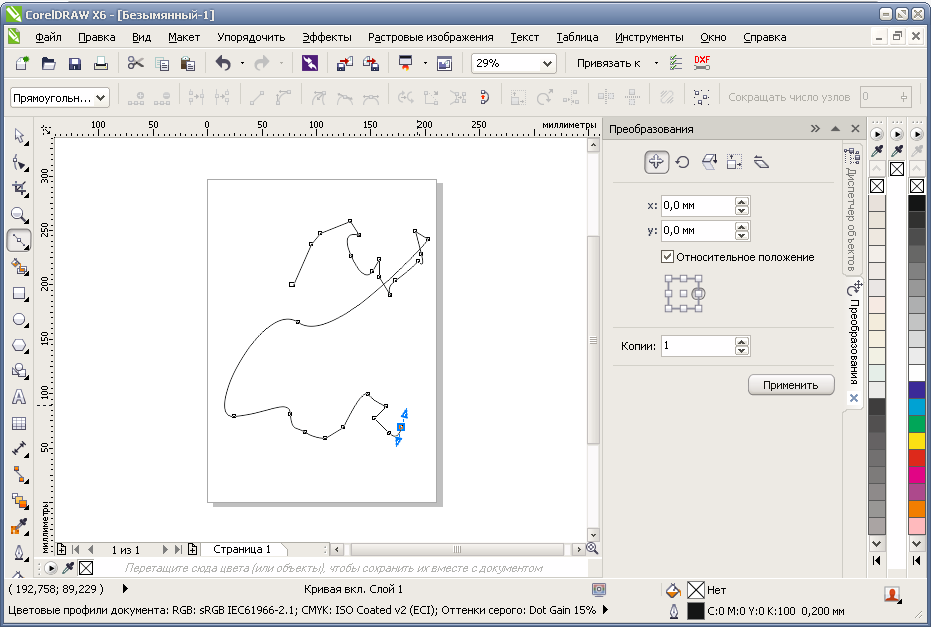Collapse the Преобразования docker with double arrow

pos(815,128)
